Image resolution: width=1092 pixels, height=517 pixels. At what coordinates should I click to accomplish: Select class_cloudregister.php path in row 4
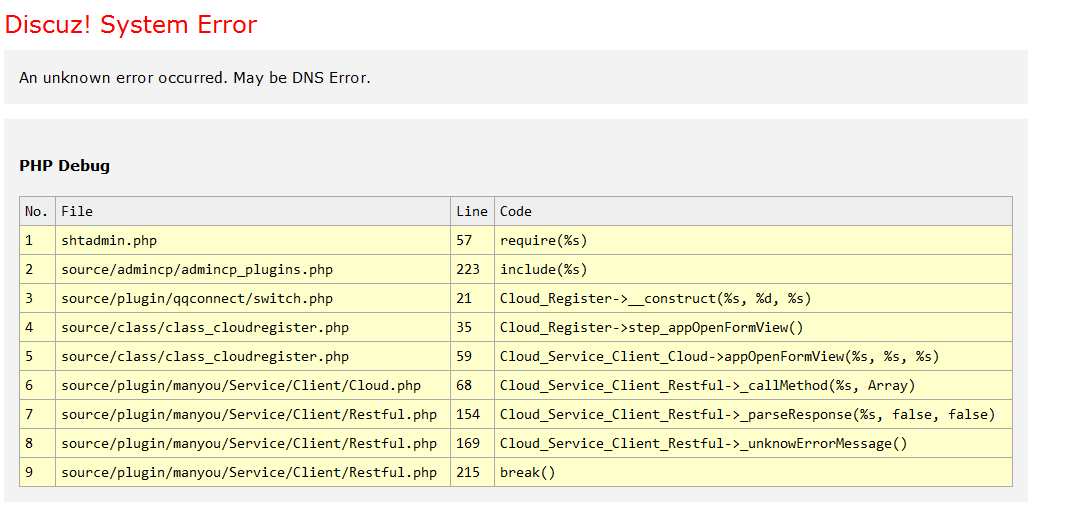[205, 327]
